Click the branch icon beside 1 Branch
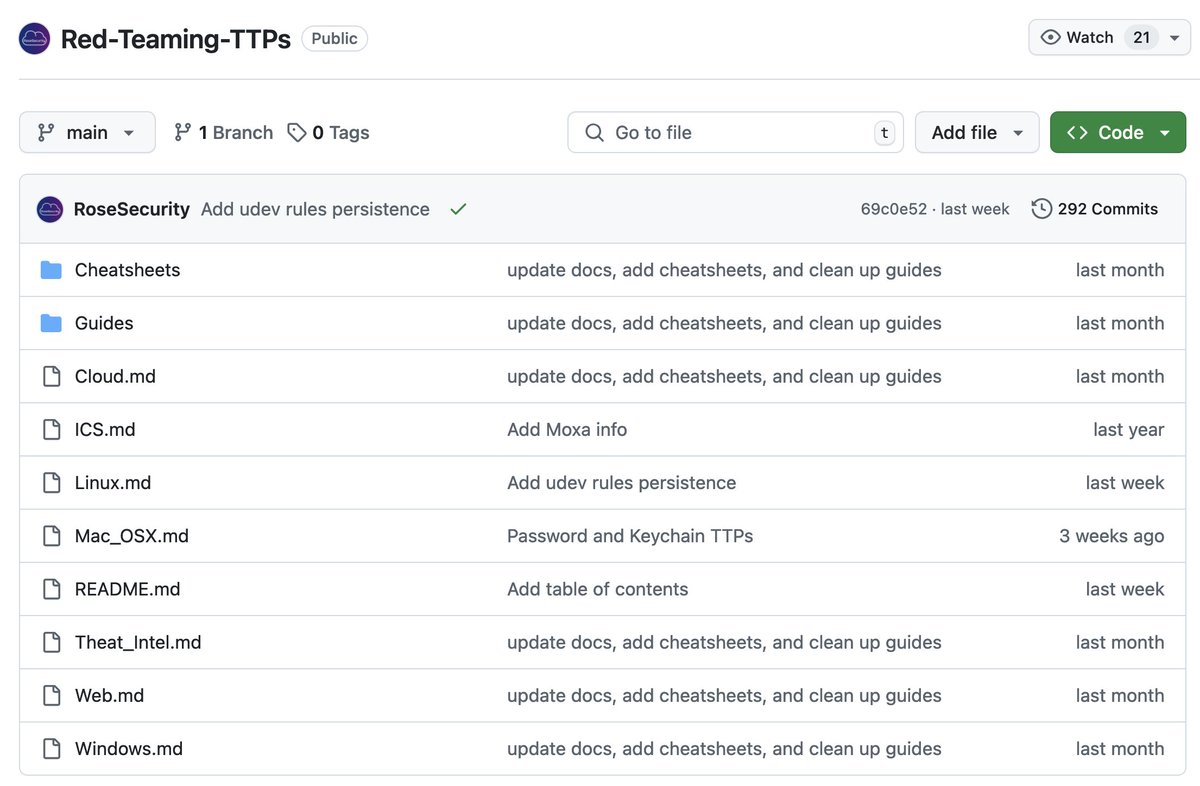Viewport: 1200px width, 786px height. [182, 132]
